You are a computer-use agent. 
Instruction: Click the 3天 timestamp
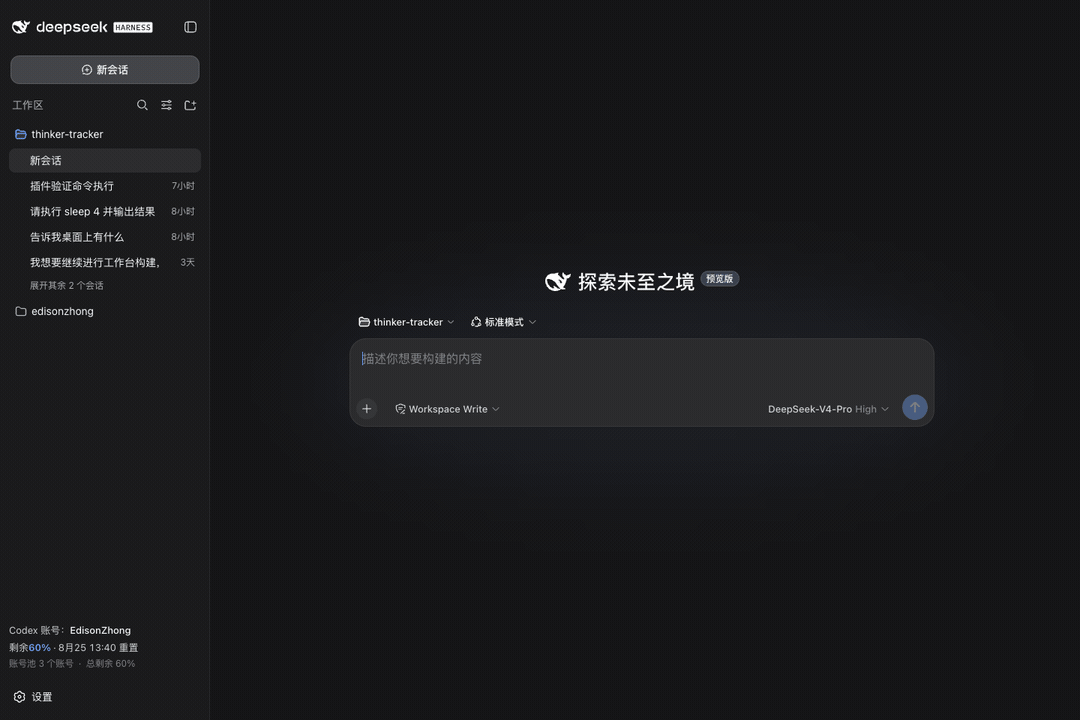pos(187,263)
